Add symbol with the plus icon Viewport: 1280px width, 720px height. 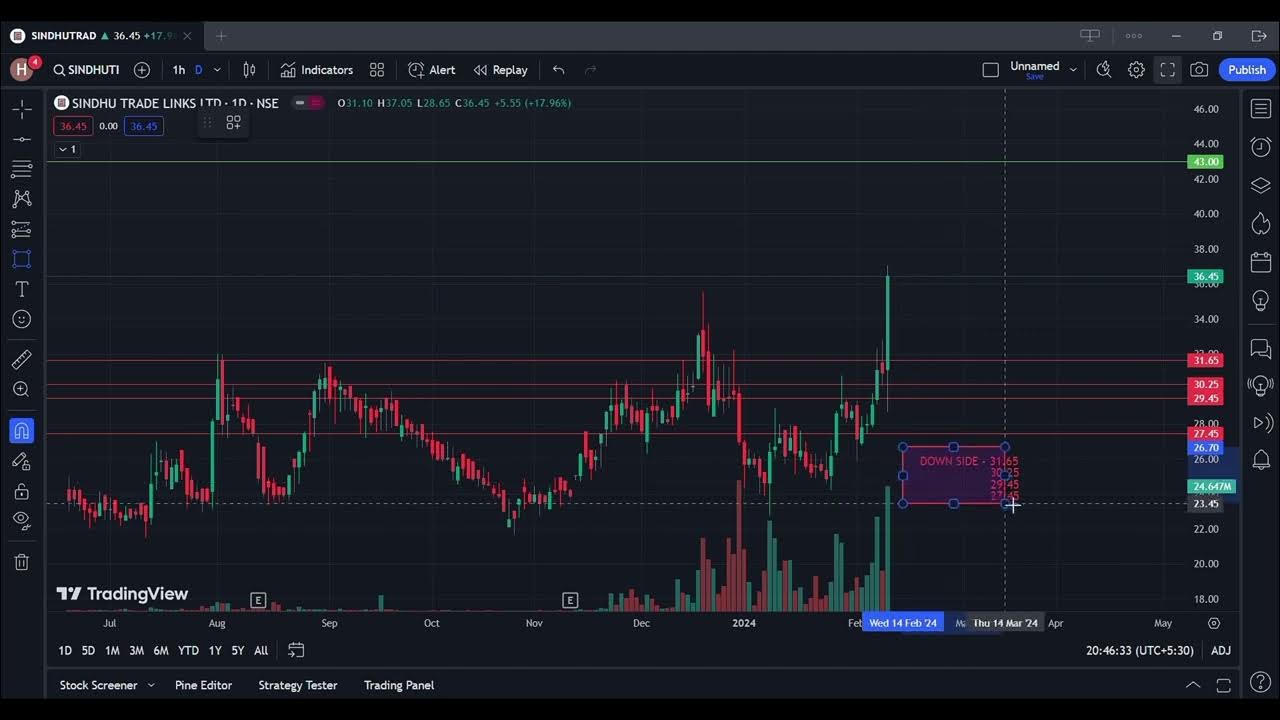142,70
